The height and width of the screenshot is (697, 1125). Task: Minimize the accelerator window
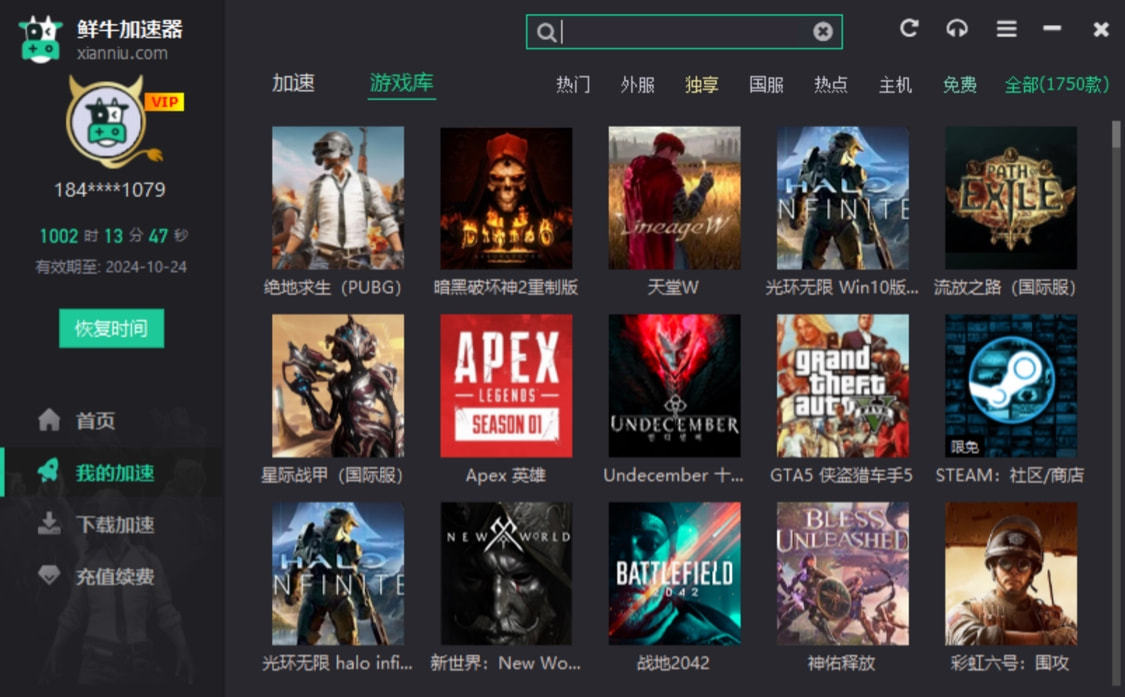point(1052,28)
